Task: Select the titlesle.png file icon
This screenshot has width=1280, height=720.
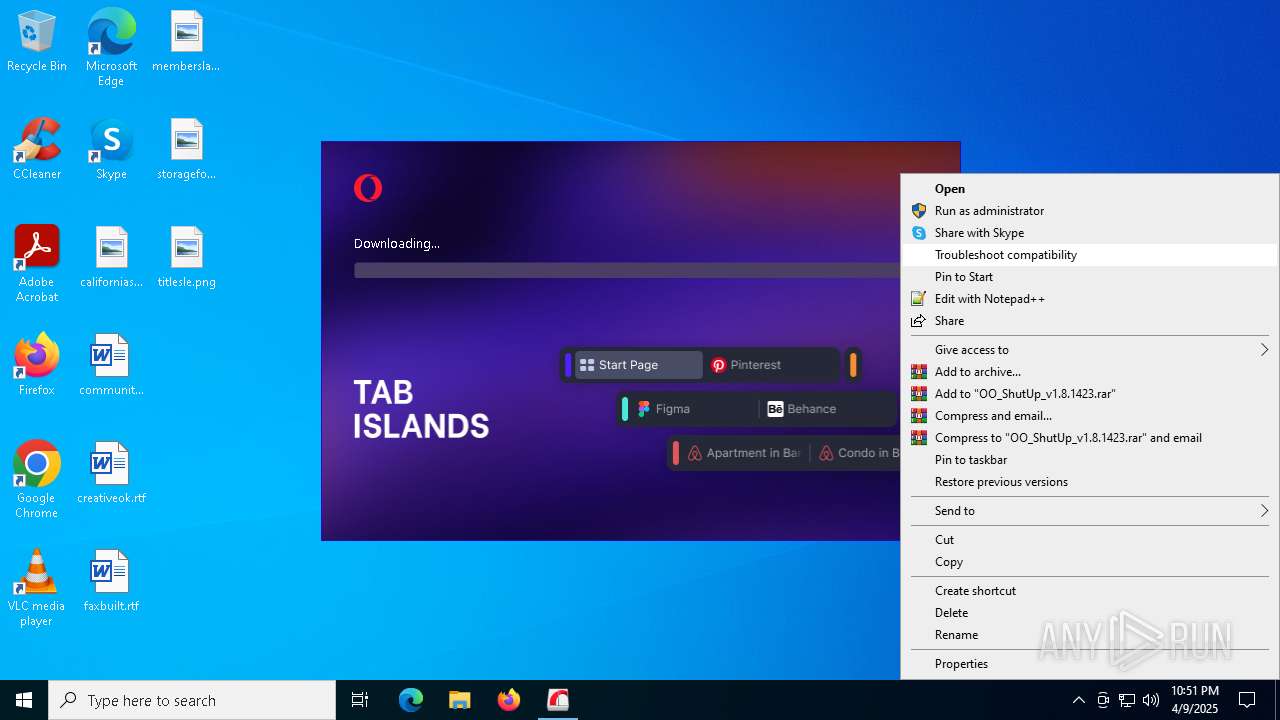Action: [186, 258]
